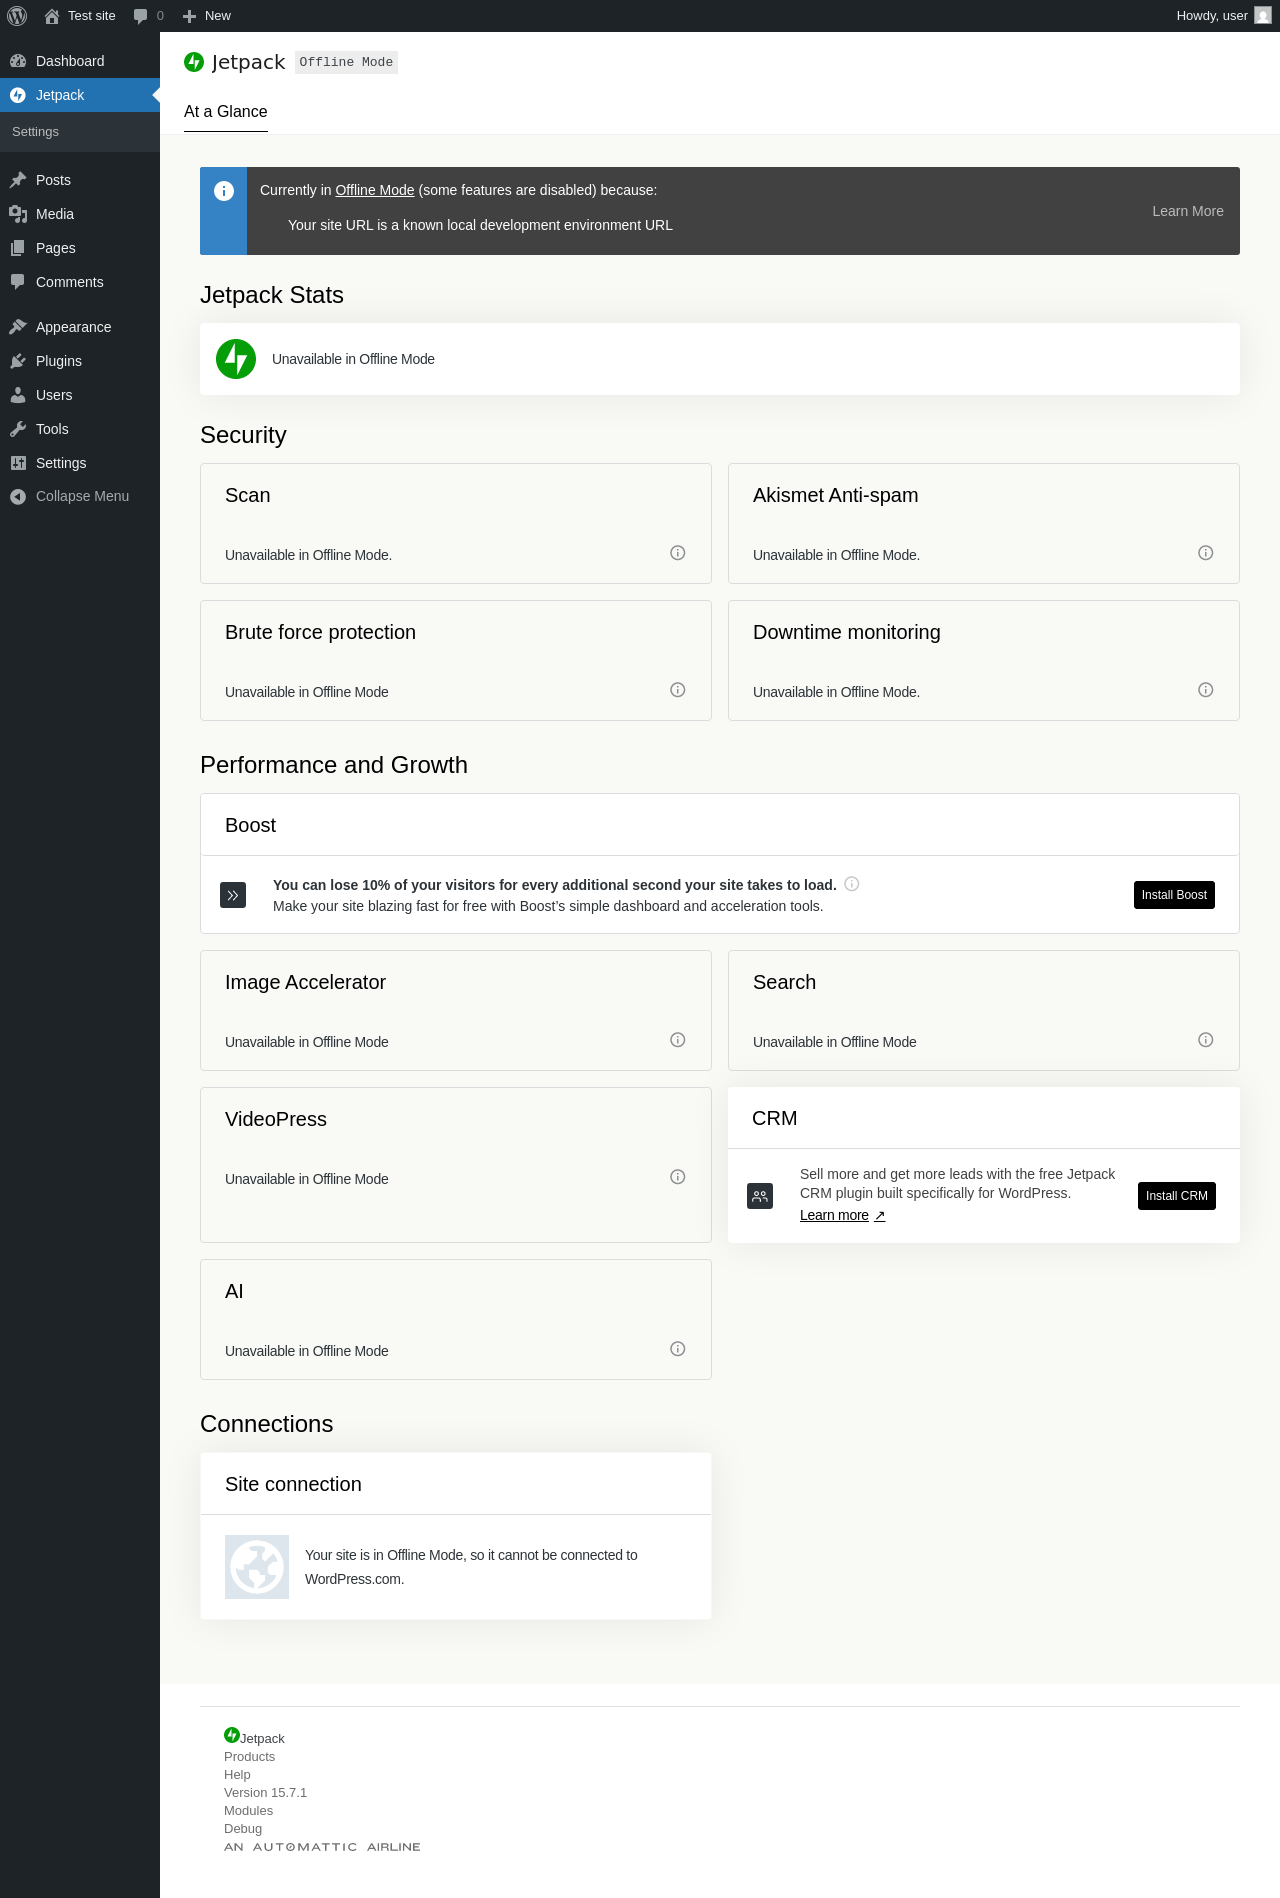This screenshot has height=1898, width=1280.
Task: Click the WordPress logo in admin bar
Action: point(17,16)
